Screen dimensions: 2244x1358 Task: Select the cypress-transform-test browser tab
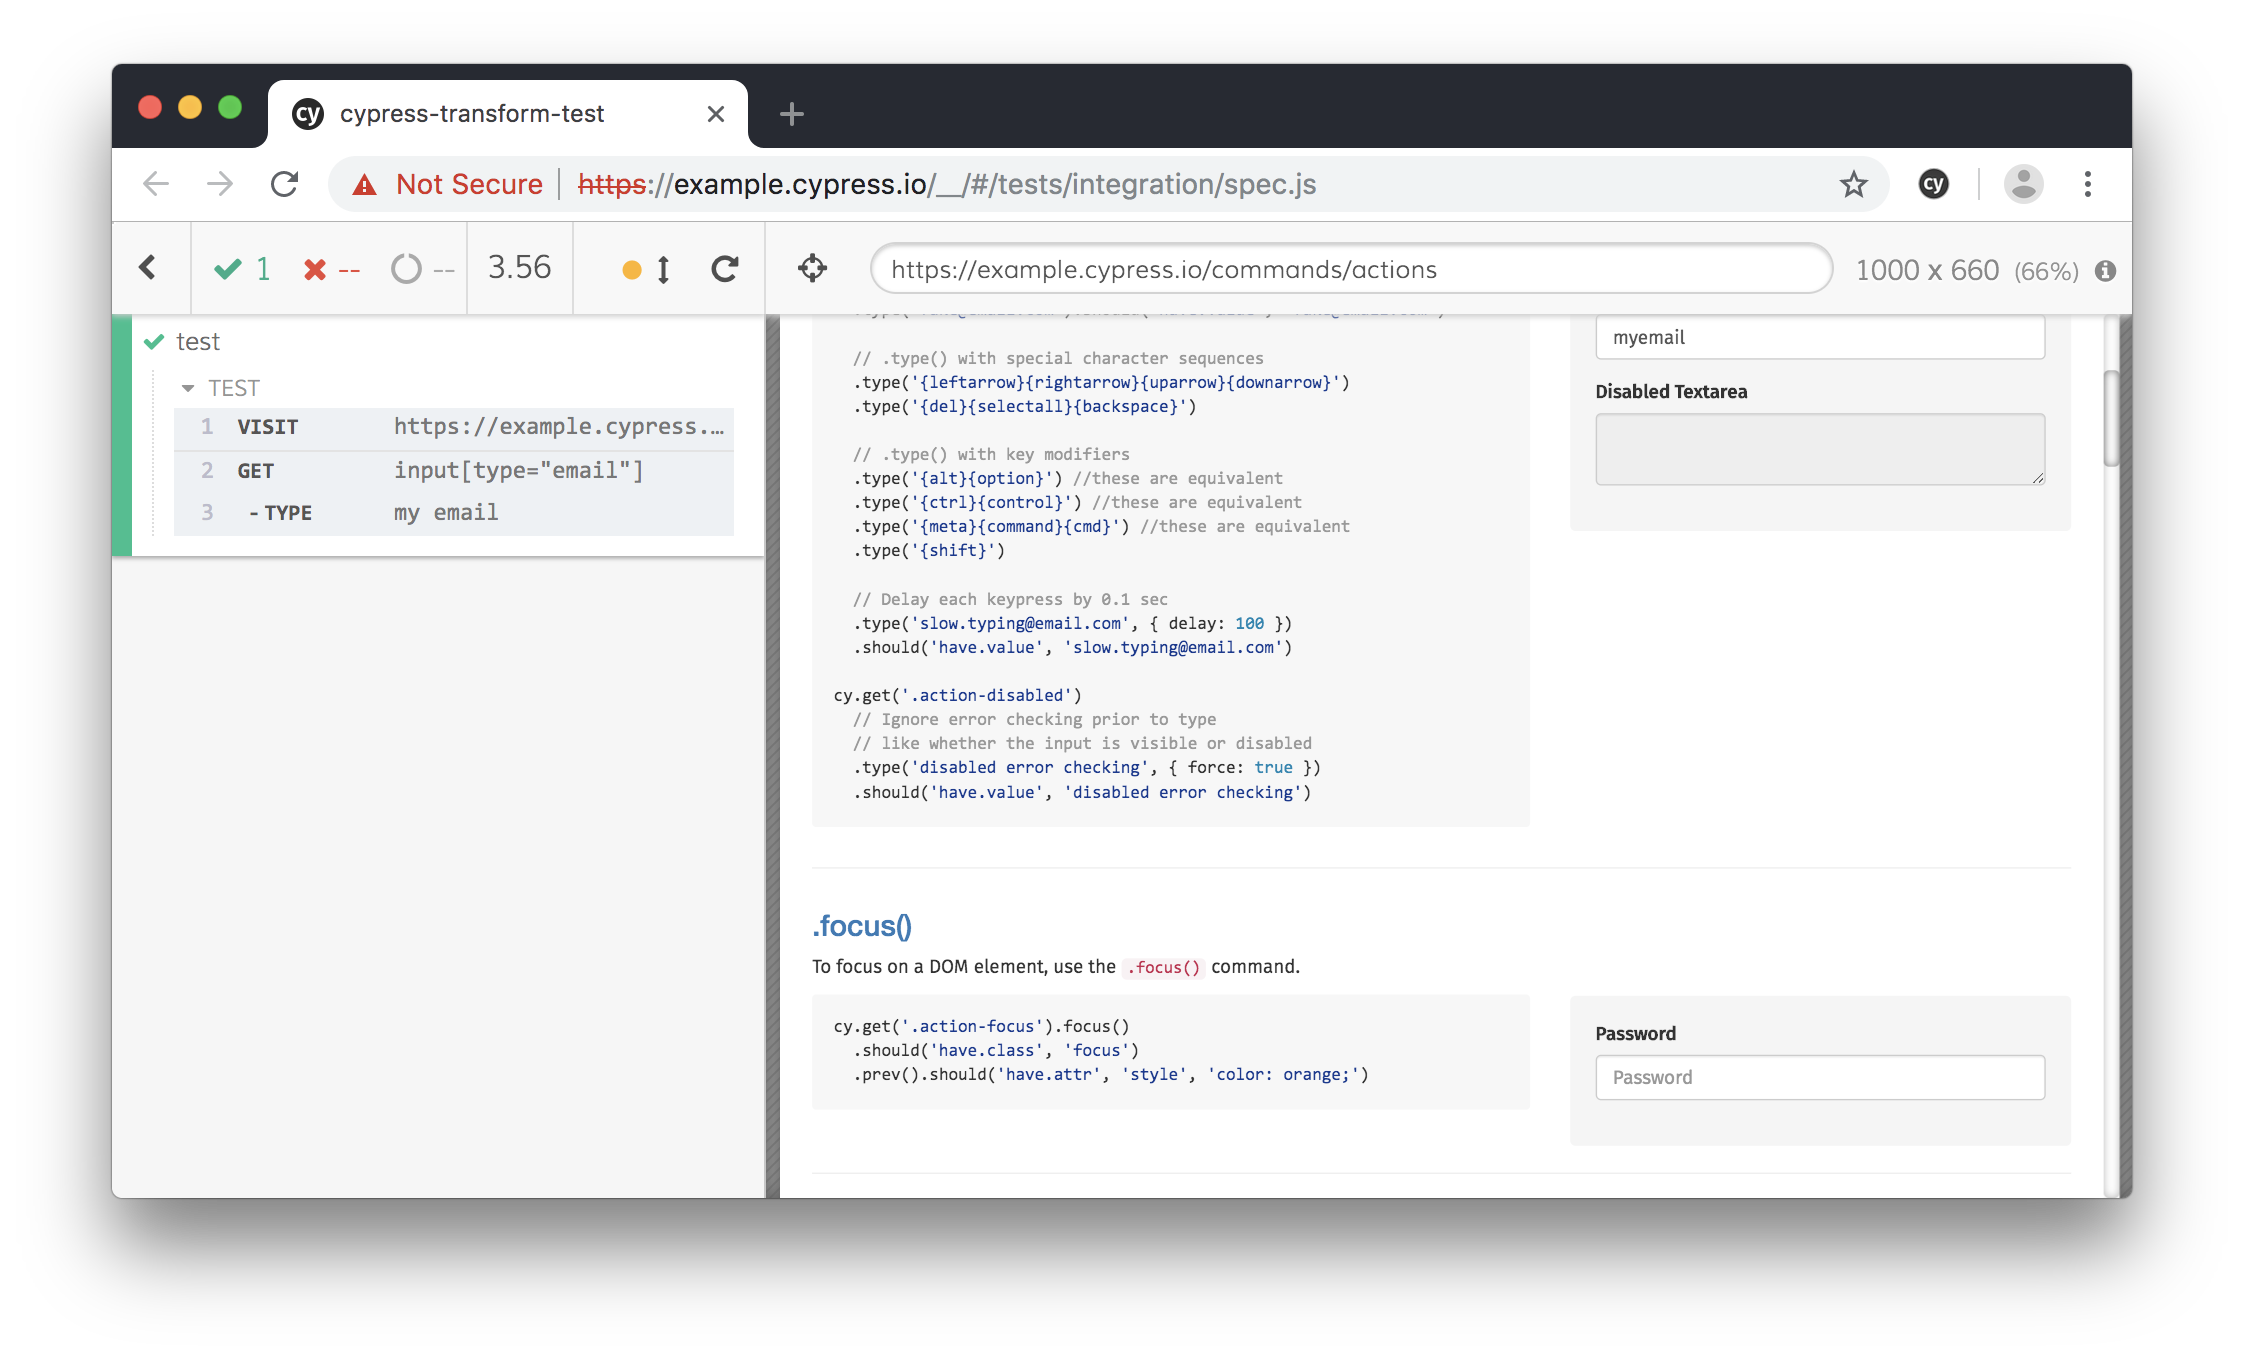[470, 113]
